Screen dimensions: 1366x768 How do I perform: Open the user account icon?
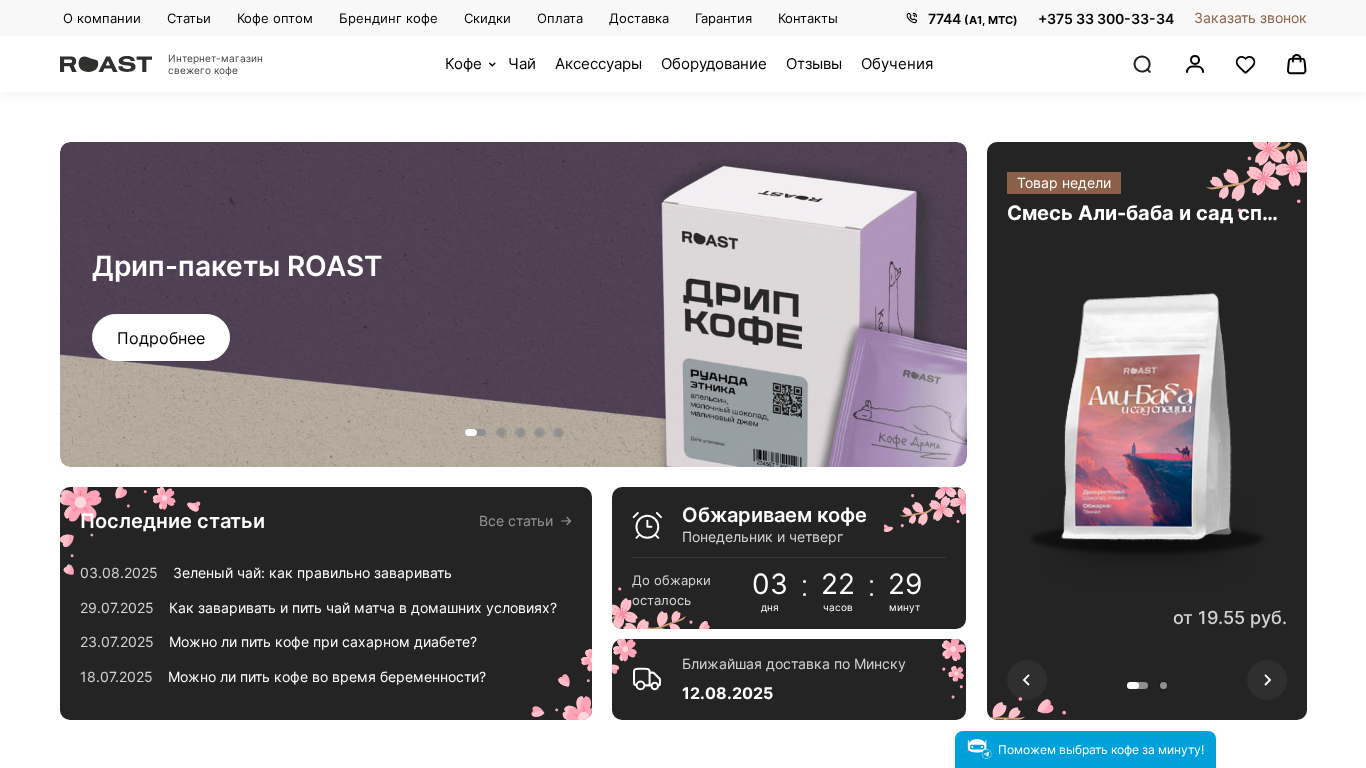tap(1195, 64)
